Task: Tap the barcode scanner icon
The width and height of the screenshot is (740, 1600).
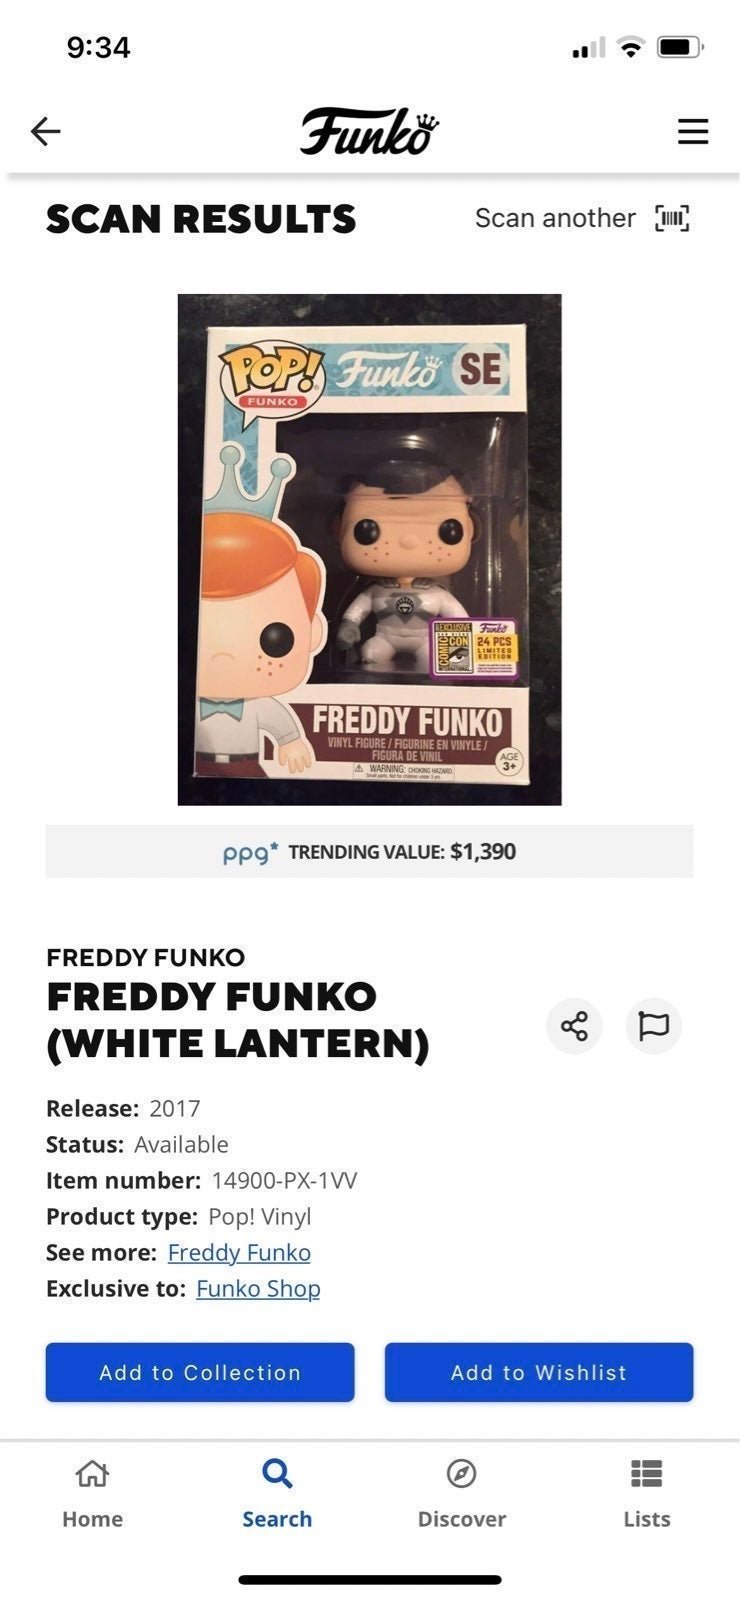Action: (672, 218)
